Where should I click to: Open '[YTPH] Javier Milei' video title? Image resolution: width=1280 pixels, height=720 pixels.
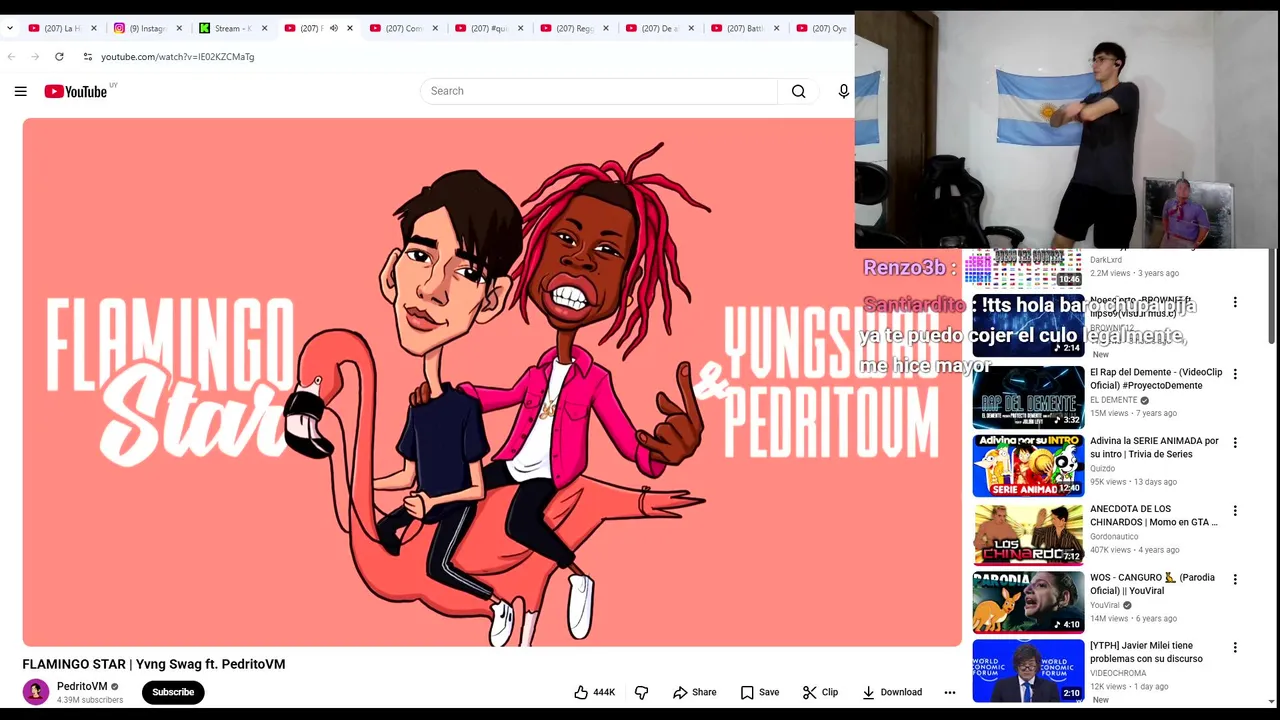click(1146, 652)
